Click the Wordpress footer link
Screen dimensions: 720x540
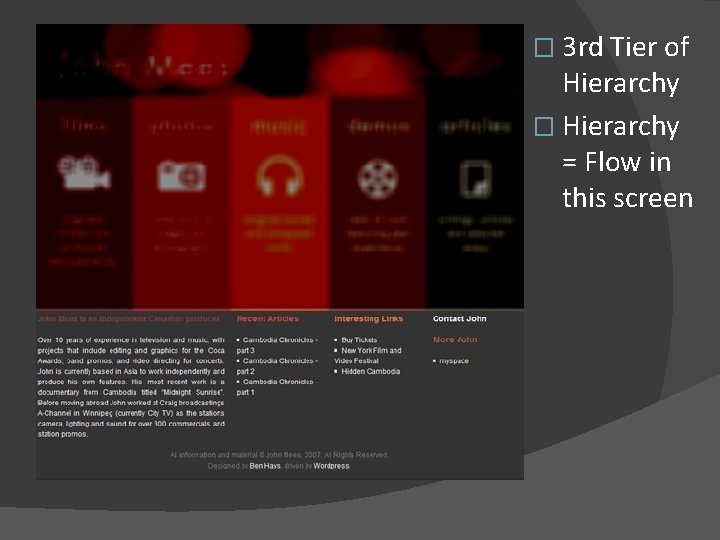pos(331,466)
